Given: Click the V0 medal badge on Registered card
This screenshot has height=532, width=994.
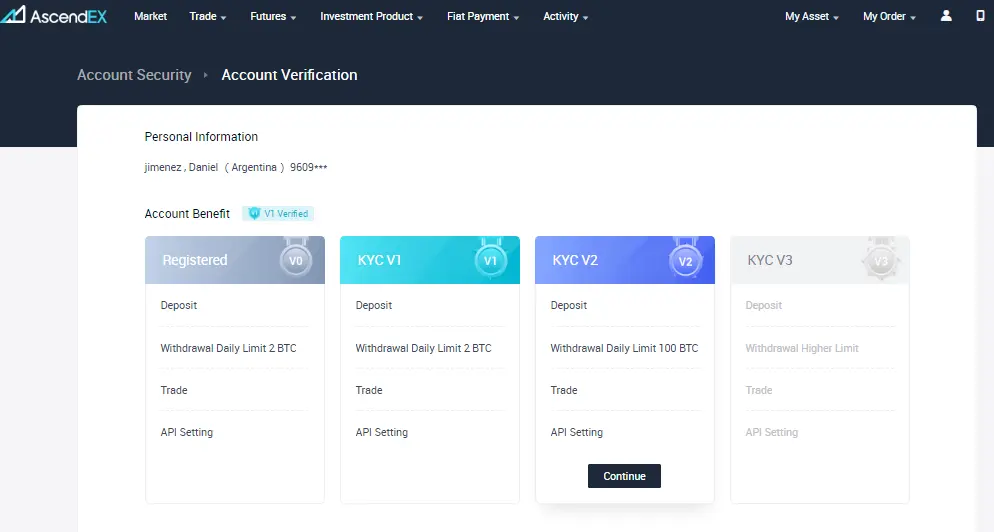Looking at the screenshot, I should (296, 259).
